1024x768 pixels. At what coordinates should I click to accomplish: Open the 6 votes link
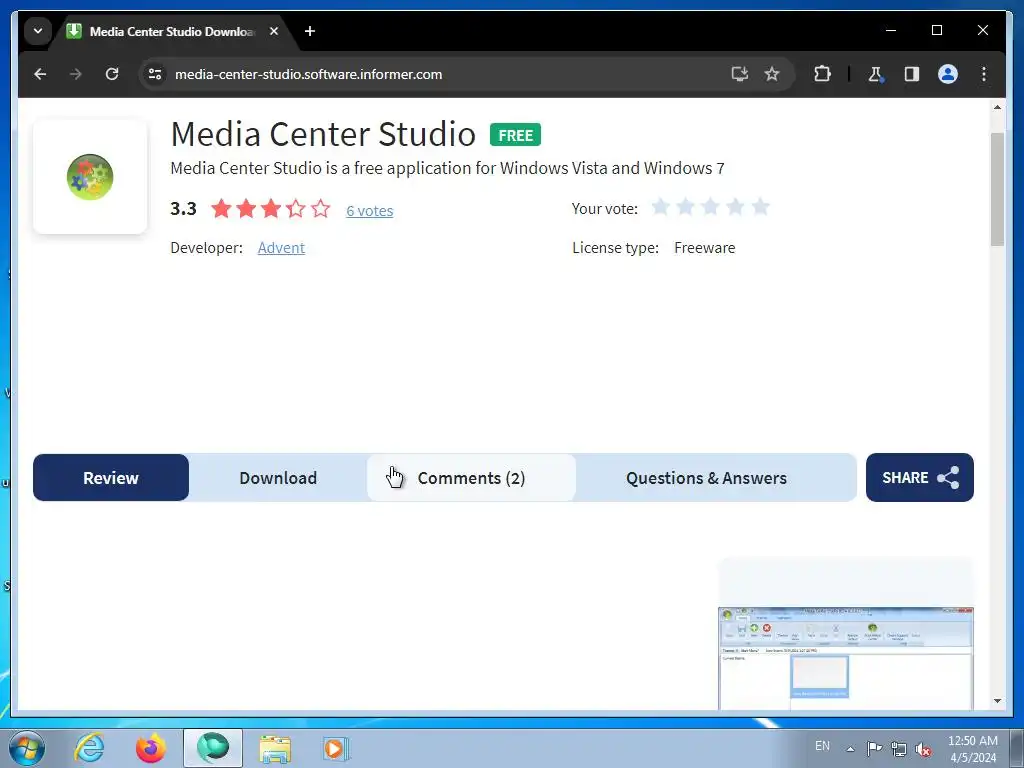[370, 211]
